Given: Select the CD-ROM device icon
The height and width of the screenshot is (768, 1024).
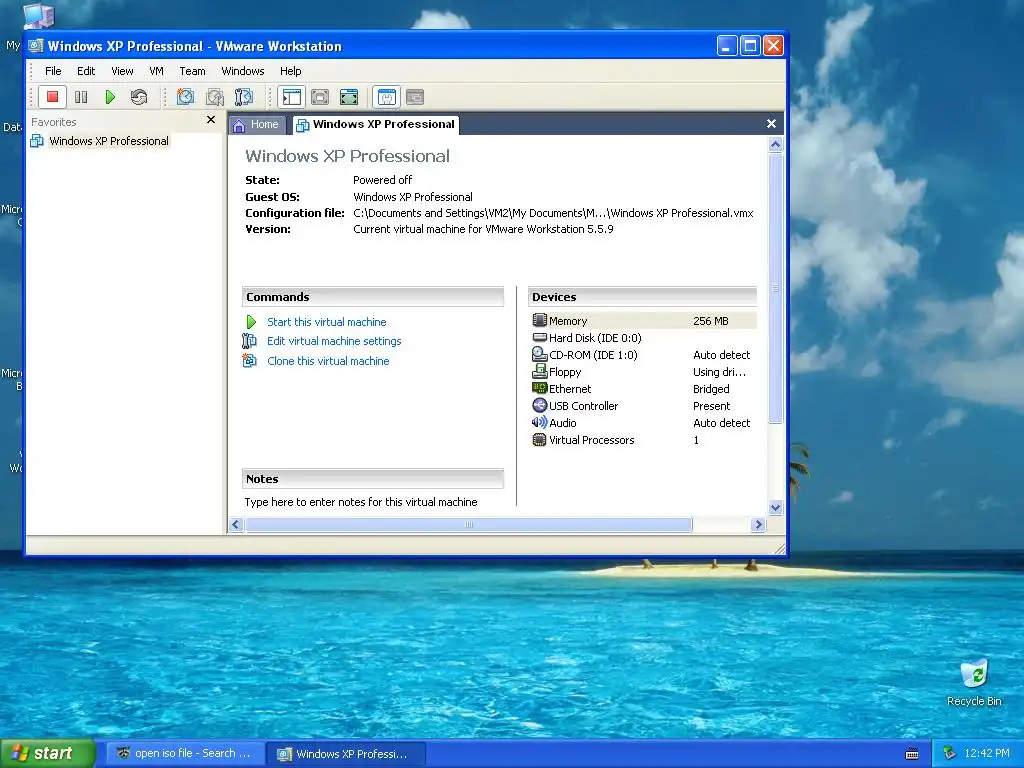Looking at the screenshot, I should (x=539, y=354).
